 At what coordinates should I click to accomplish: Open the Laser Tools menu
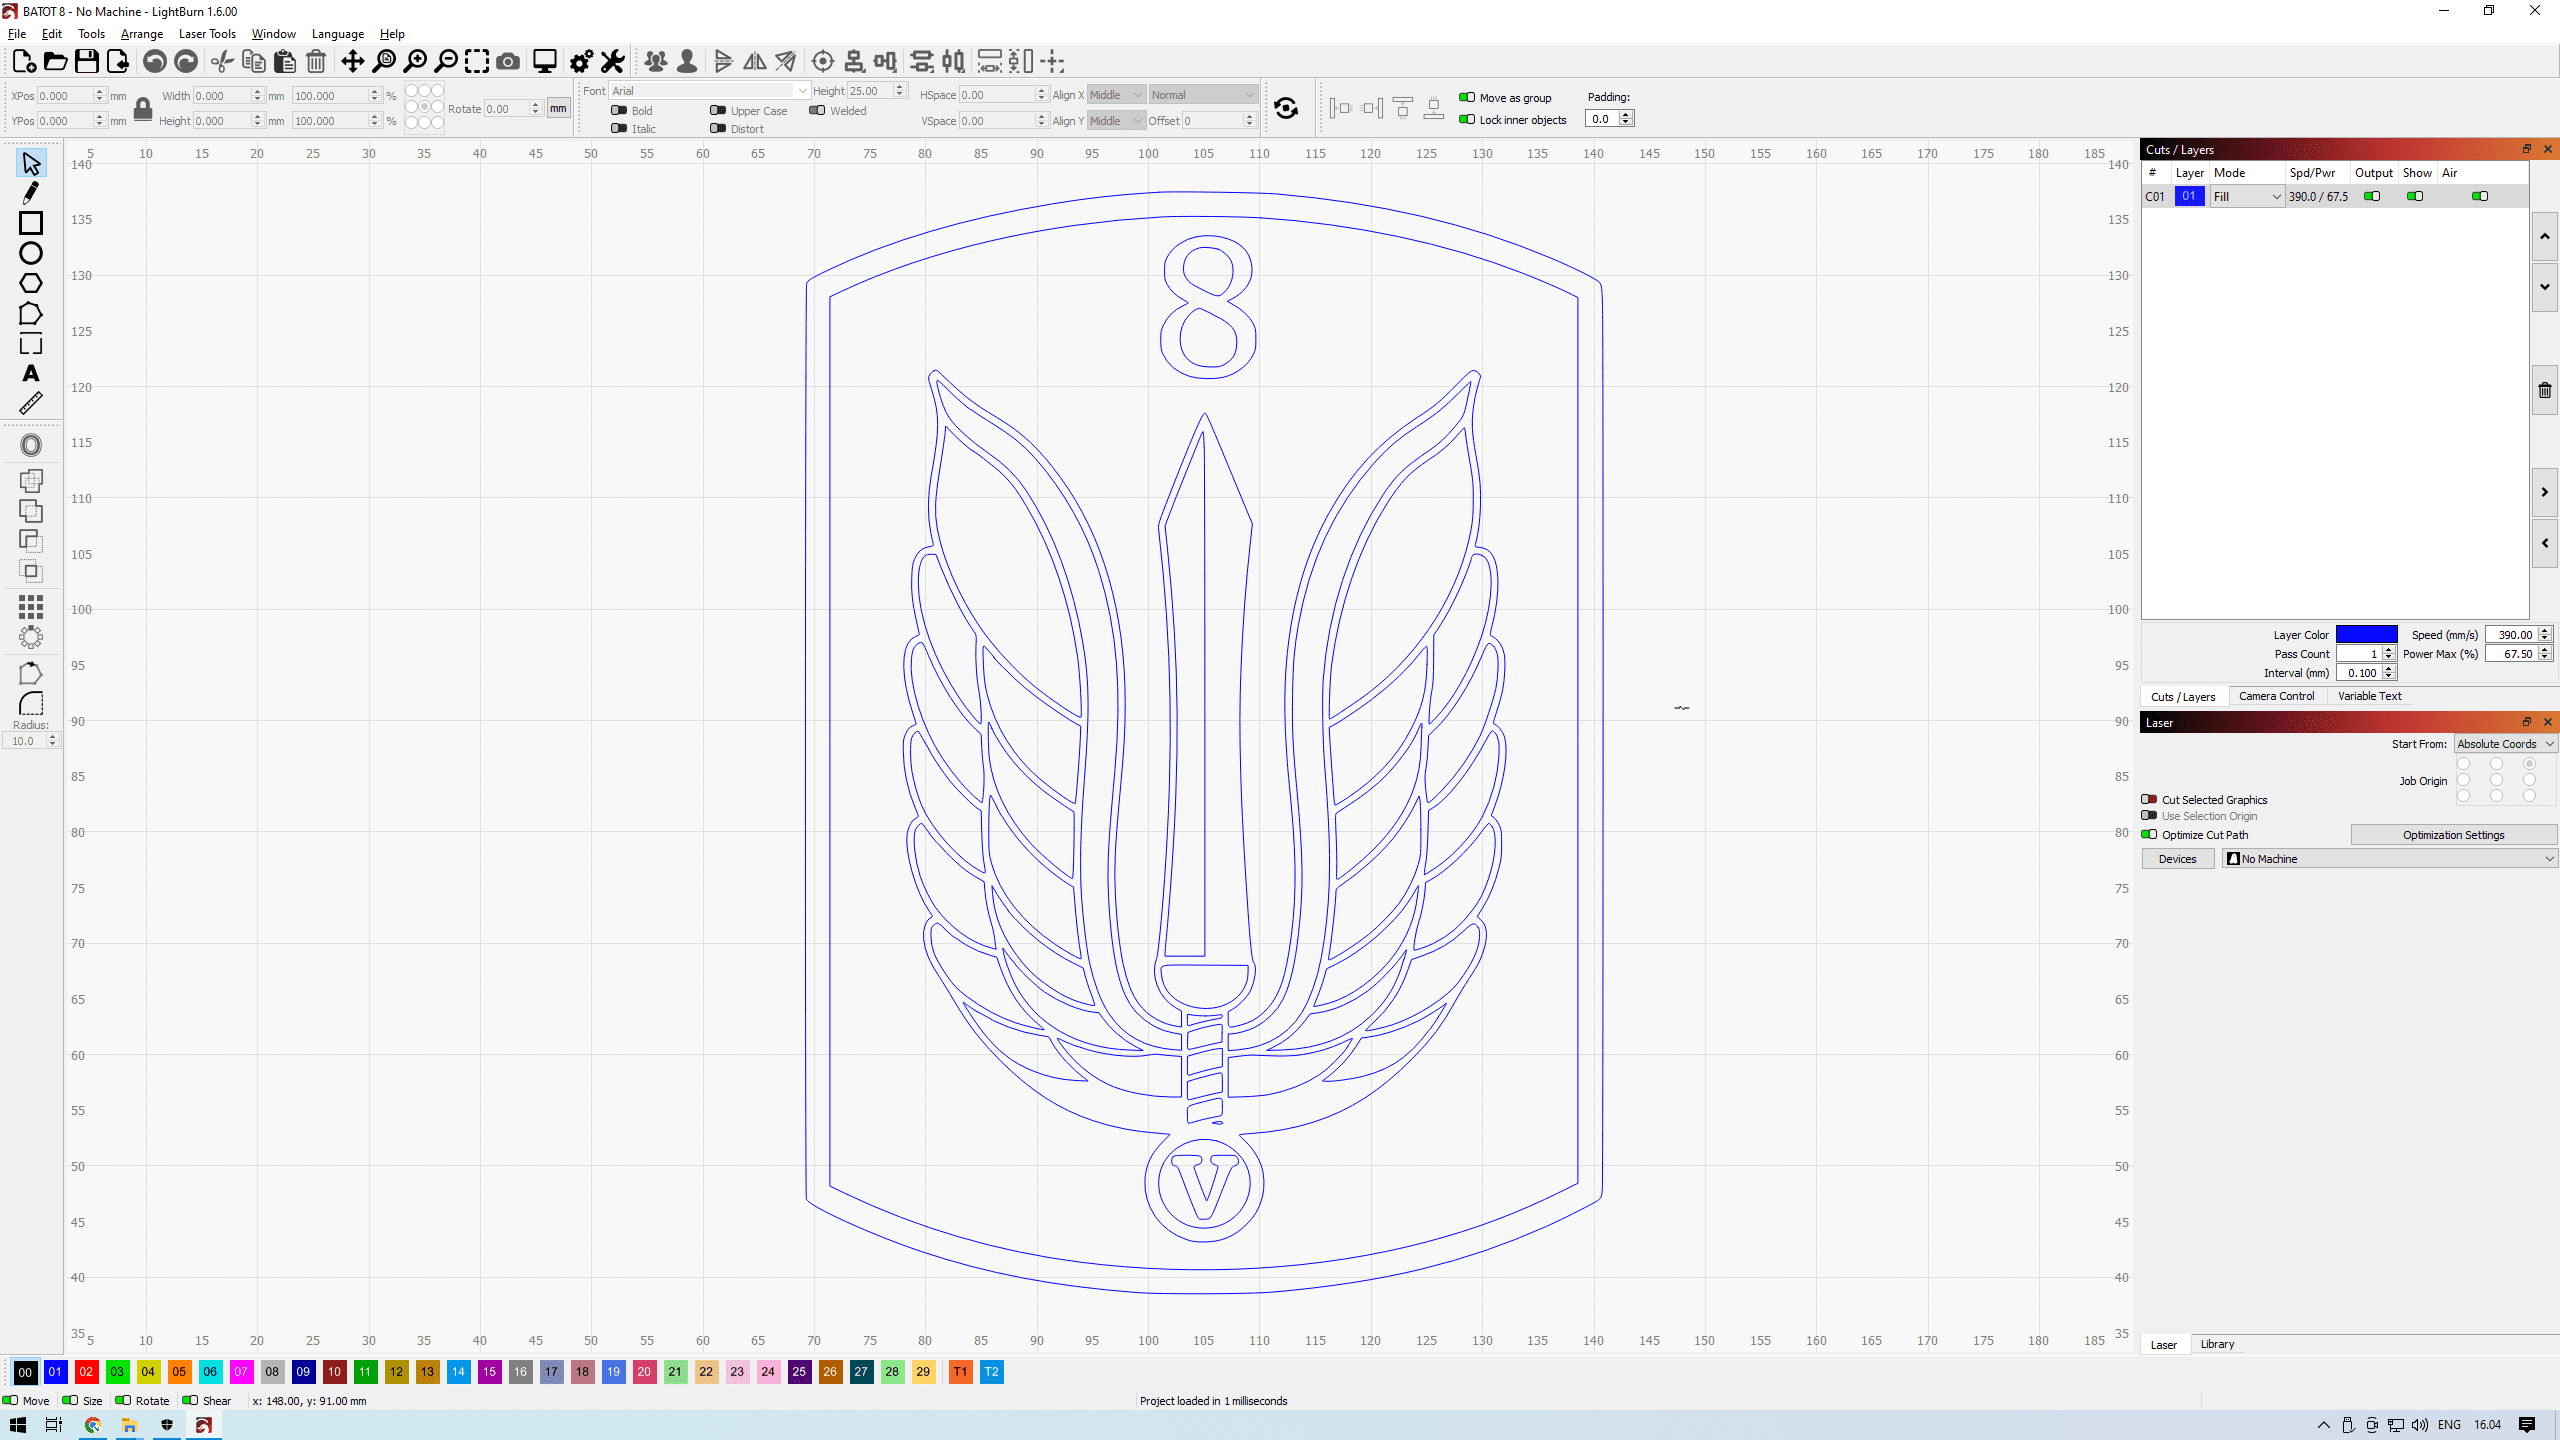(x=207, y=34)
